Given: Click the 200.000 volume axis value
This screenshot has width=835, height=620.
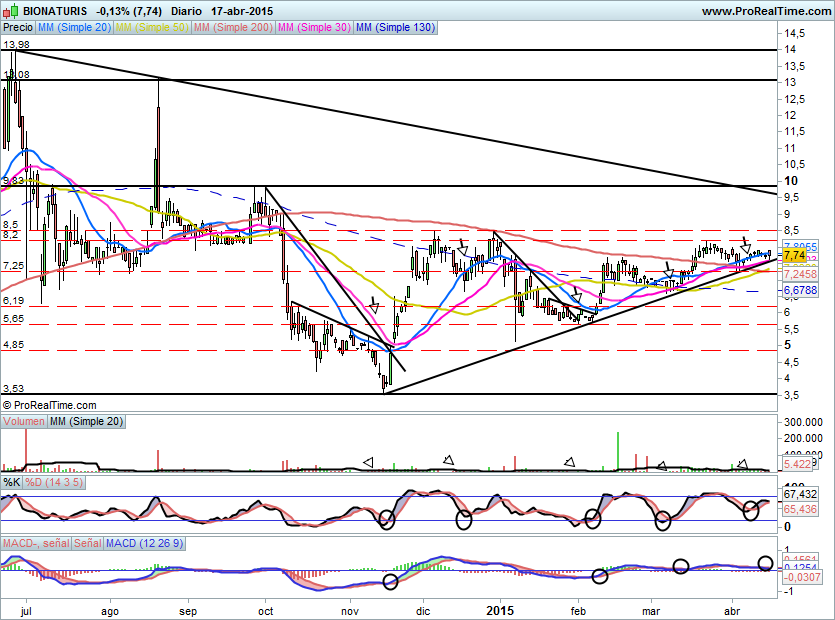Looking at the screenshot, I should (803, 438).
